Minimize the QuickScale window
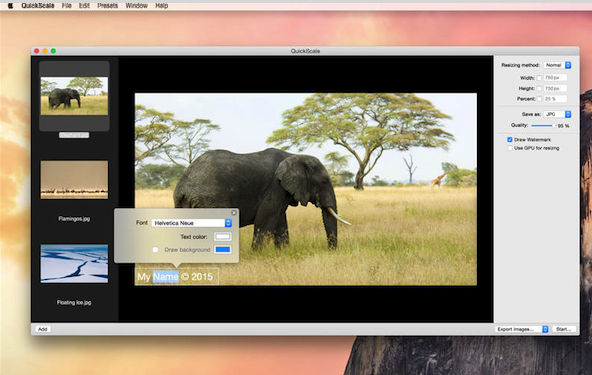This screenshot has height=375, width=592. coord(45,51)
